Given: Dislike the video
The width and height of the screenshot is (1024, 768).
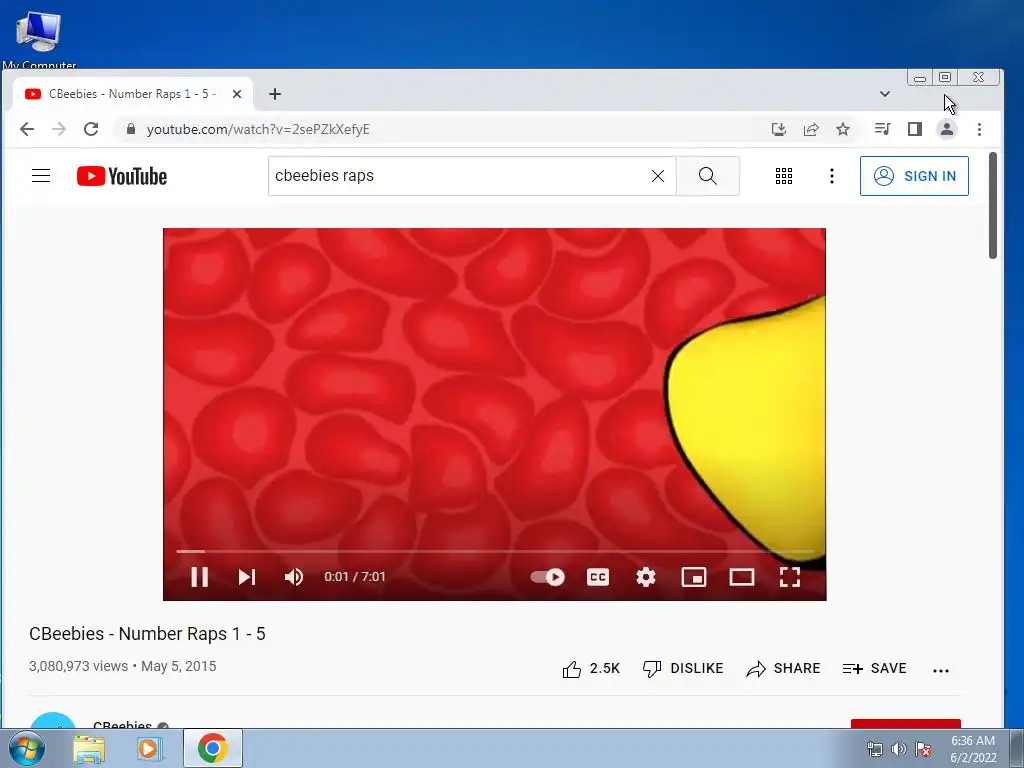Looking at the screenshot, I should (683, 669).
